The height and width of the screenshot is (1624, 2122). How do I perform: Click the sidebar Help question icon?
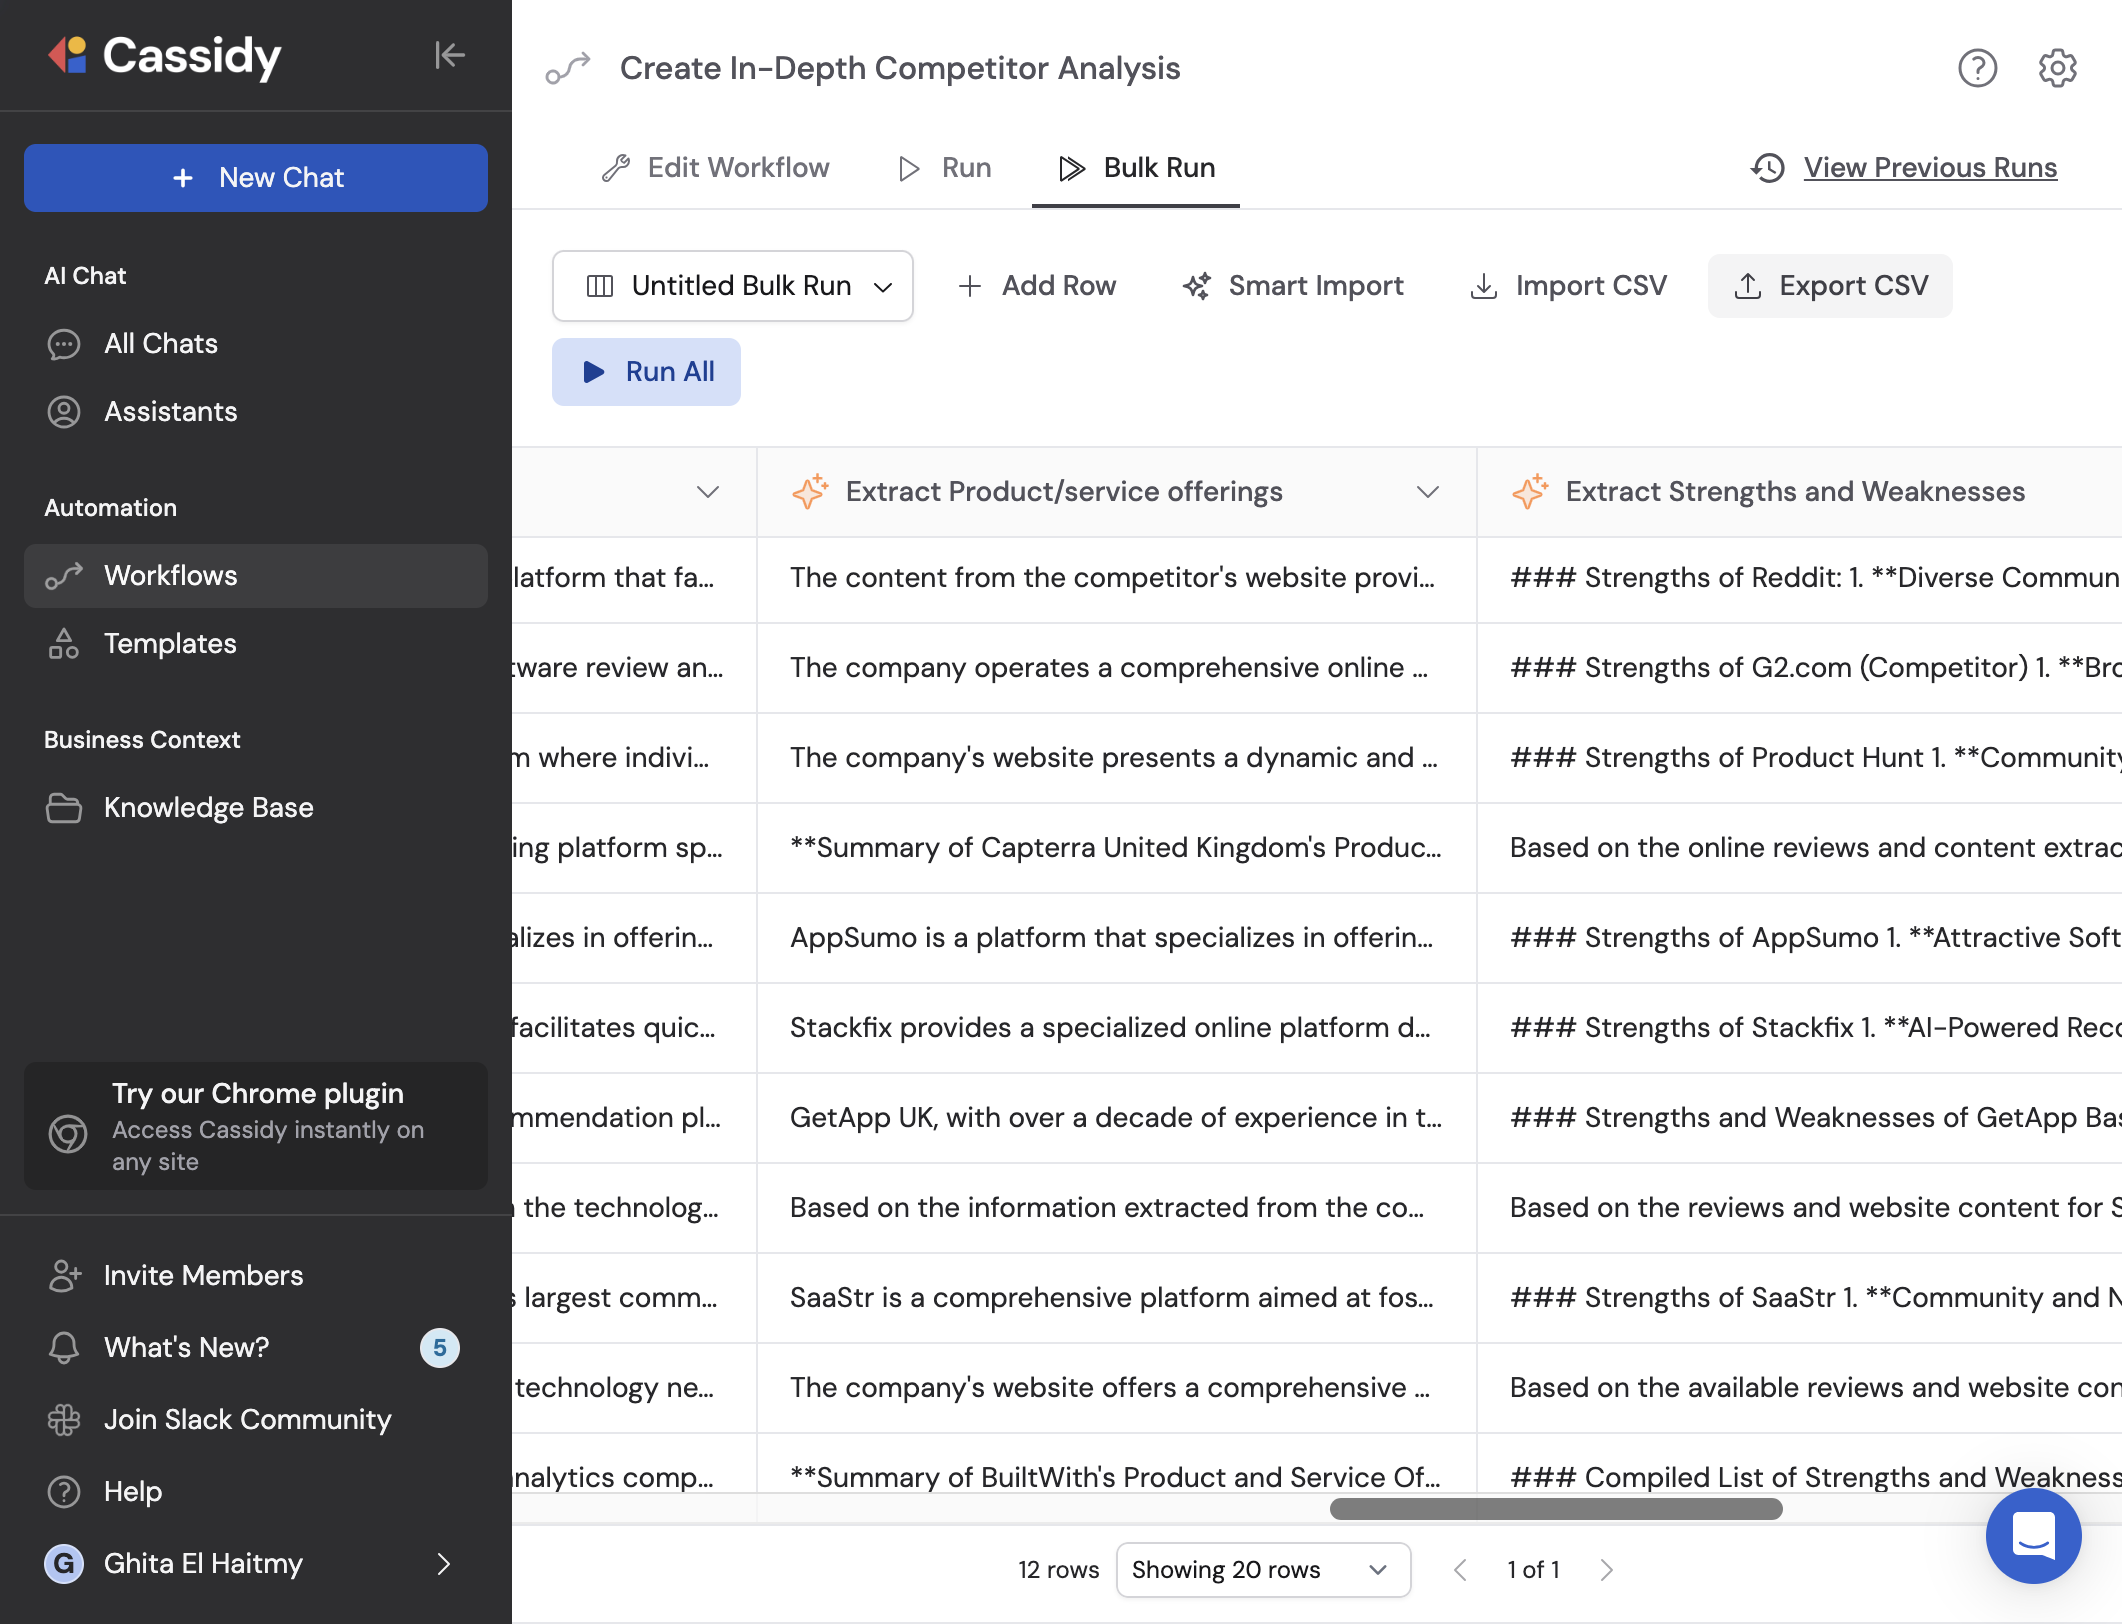64,1492
